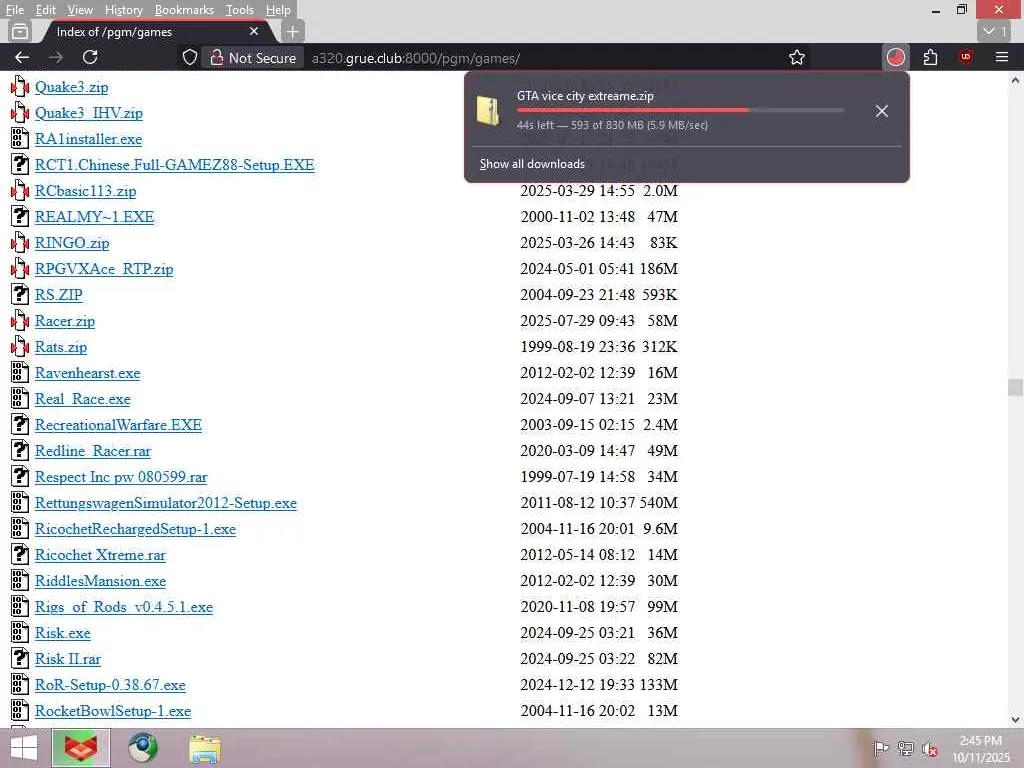
Task: Click the binary icon beside RocketBowlSetup-1.exe
Action: [x=20, y=711]
